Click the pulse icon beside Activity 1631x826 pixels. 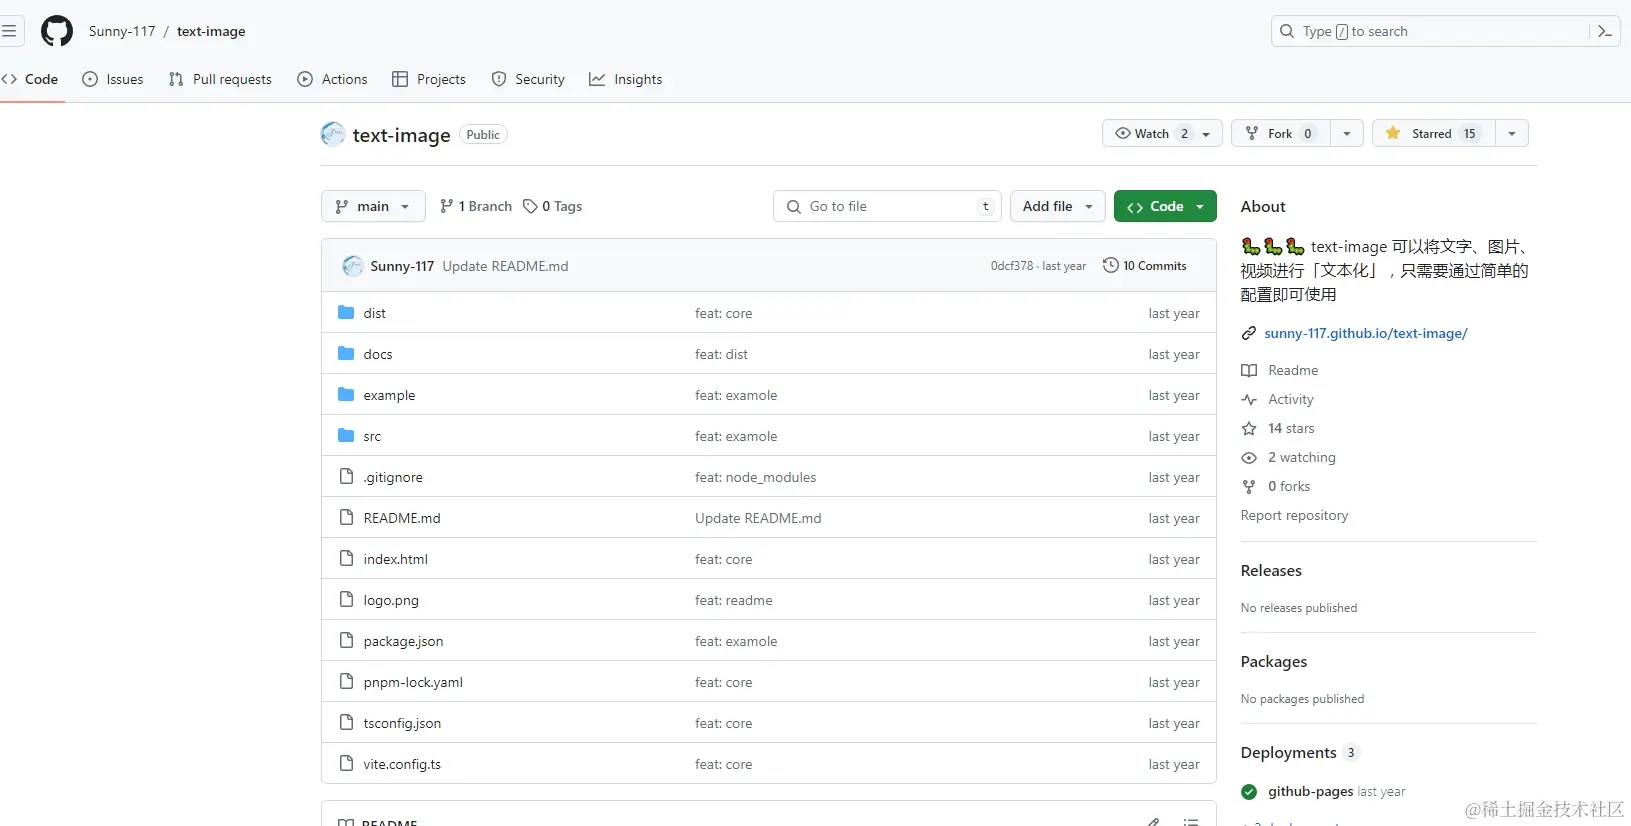1249,400
